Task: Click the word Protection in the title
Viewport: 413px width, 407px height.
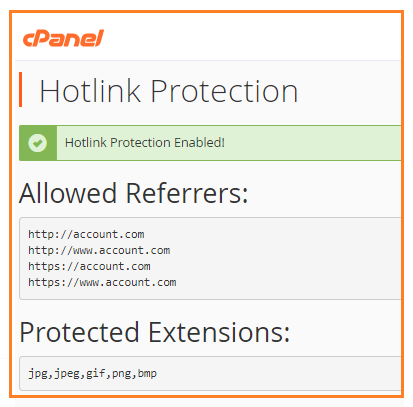Action: (224, 91)
